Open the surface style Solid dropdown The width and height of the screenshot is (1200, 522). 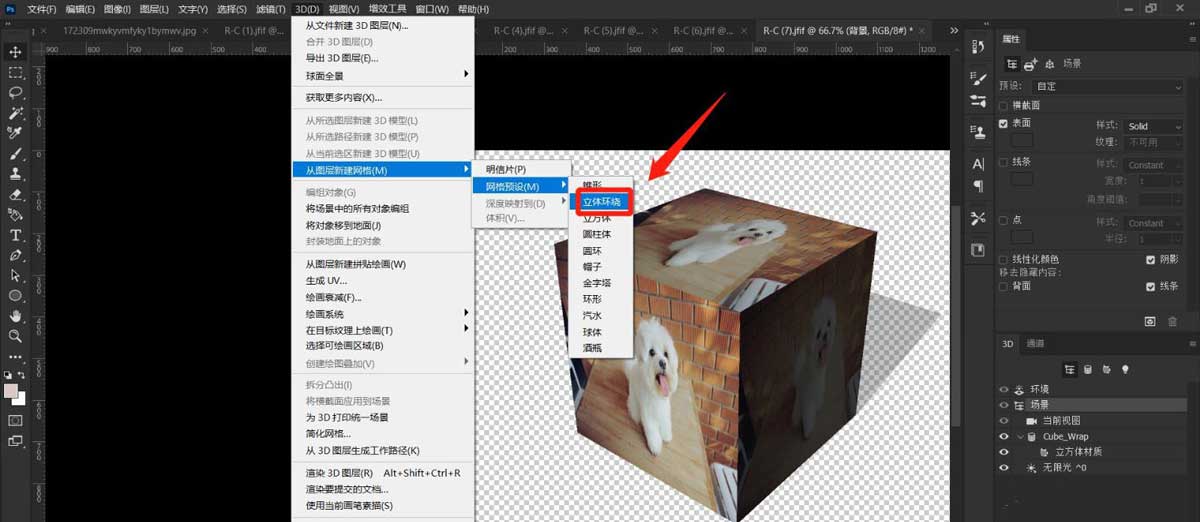point(1156,126)
